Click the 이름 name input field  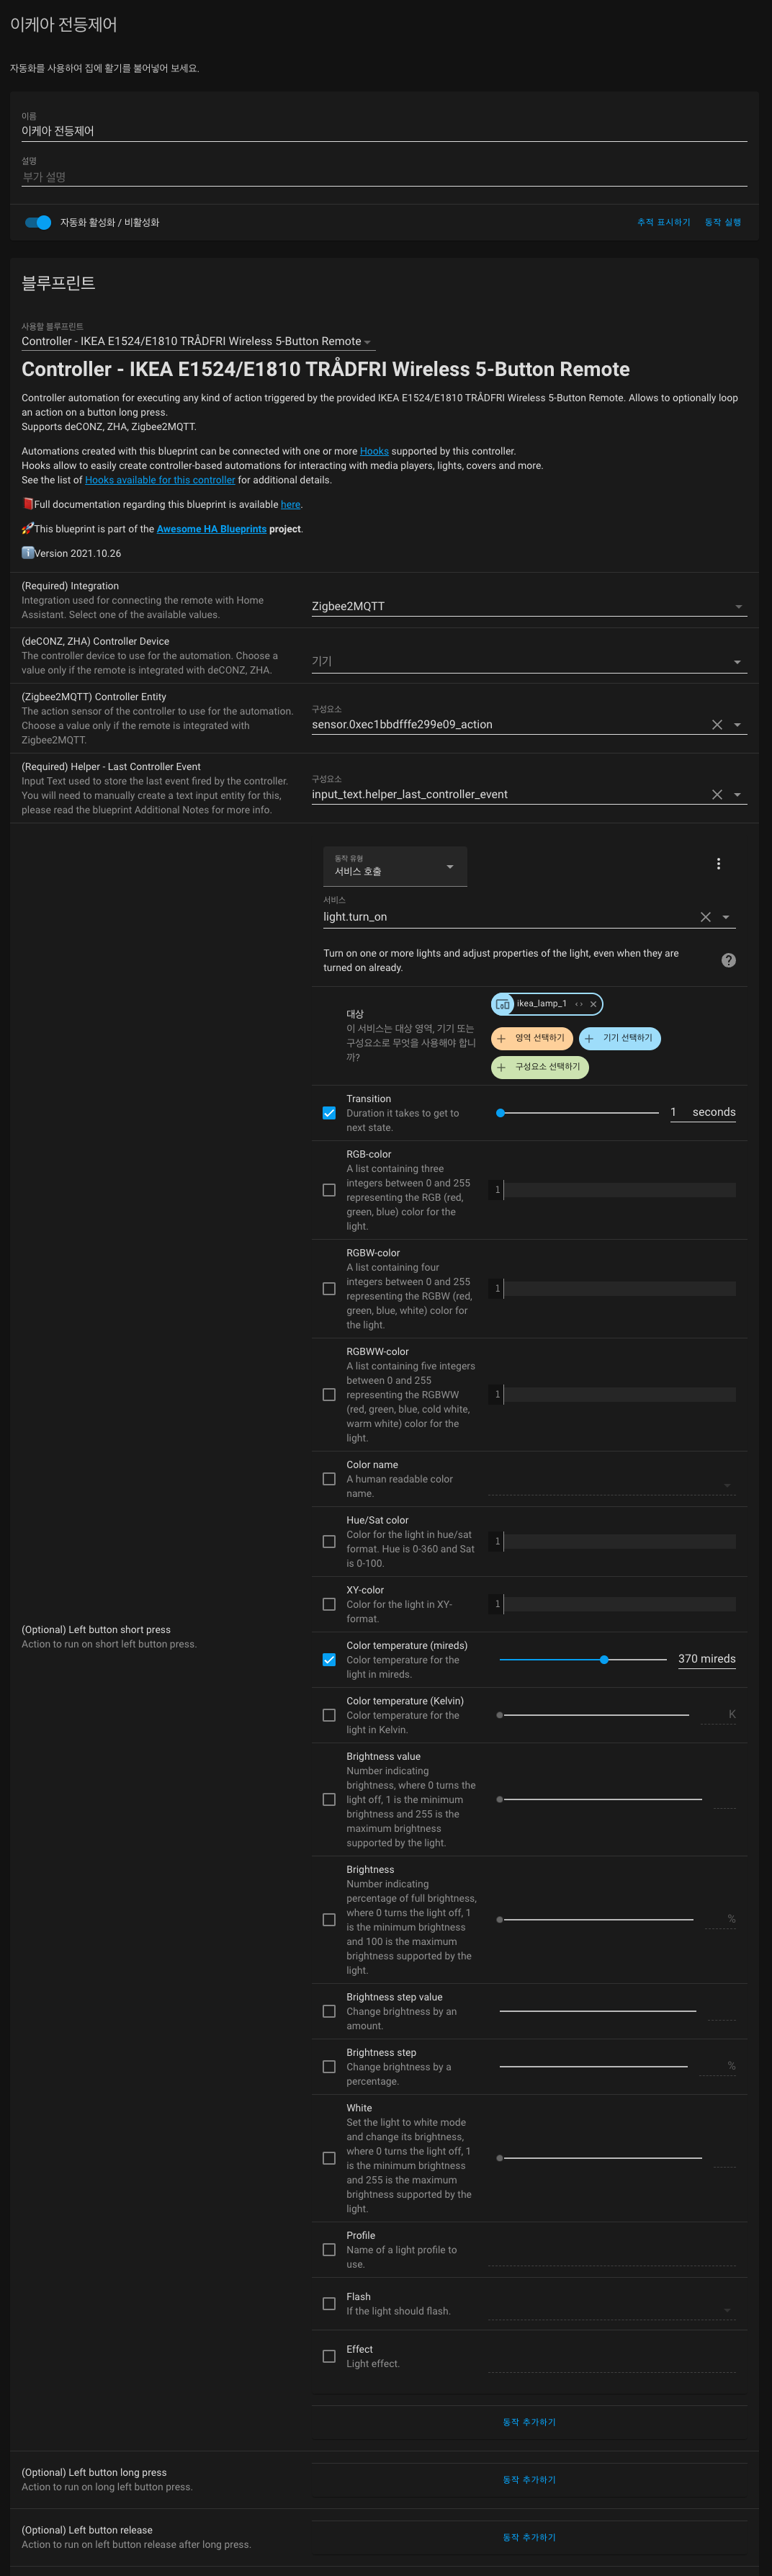coord(384,131)
